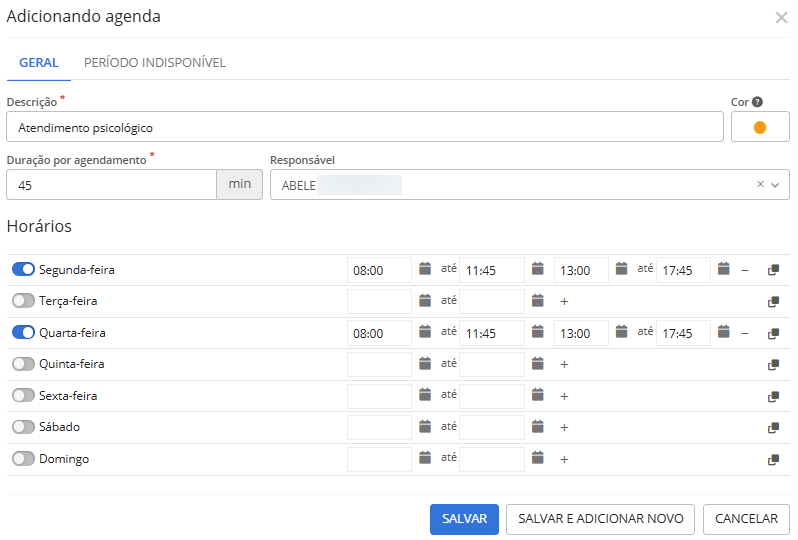Disable the Segunda-feira toggle
This screenshot has height=540, width=798.
23,269
